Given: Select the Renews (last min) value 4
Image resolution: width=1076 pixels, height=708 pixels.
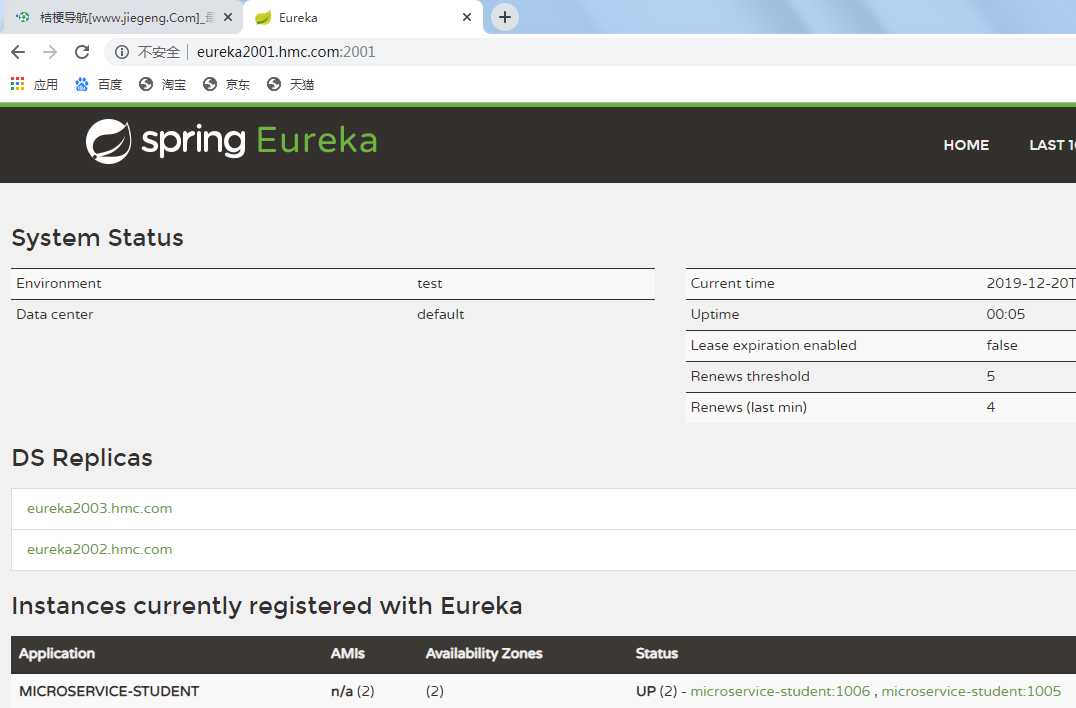Looking at the screenshot, I should 991,407.
